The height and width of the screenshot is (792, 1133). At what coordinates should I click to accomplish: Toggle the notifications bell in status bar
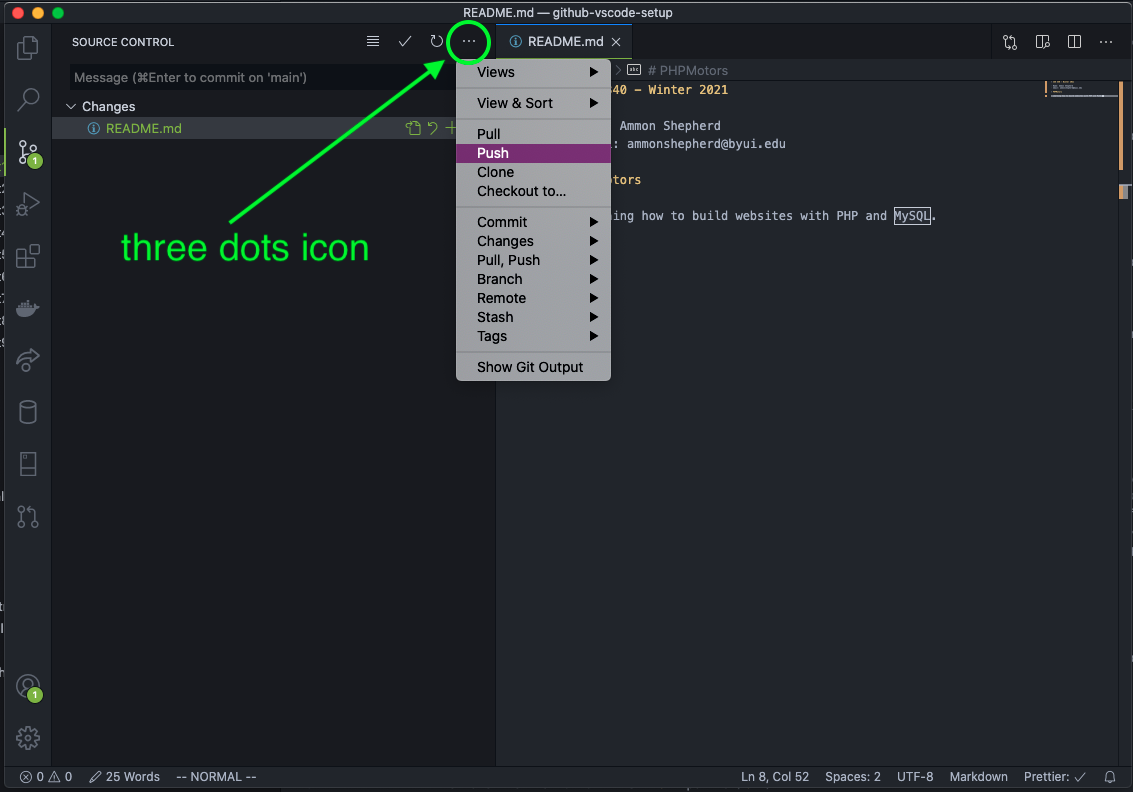pos(1110,777)
